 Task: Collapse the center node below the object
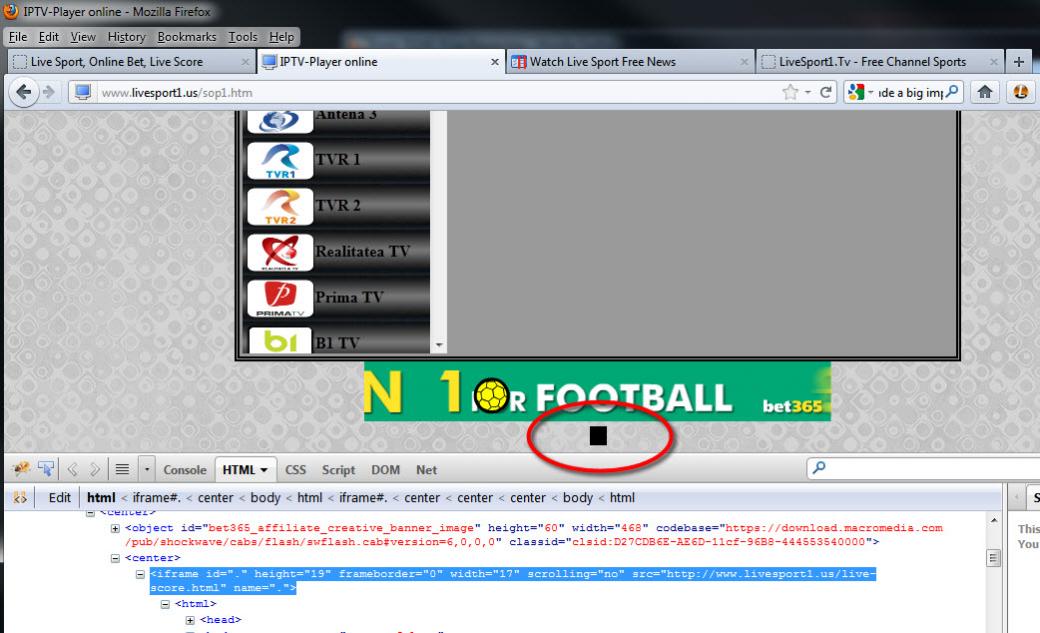[x=115, y=558]
